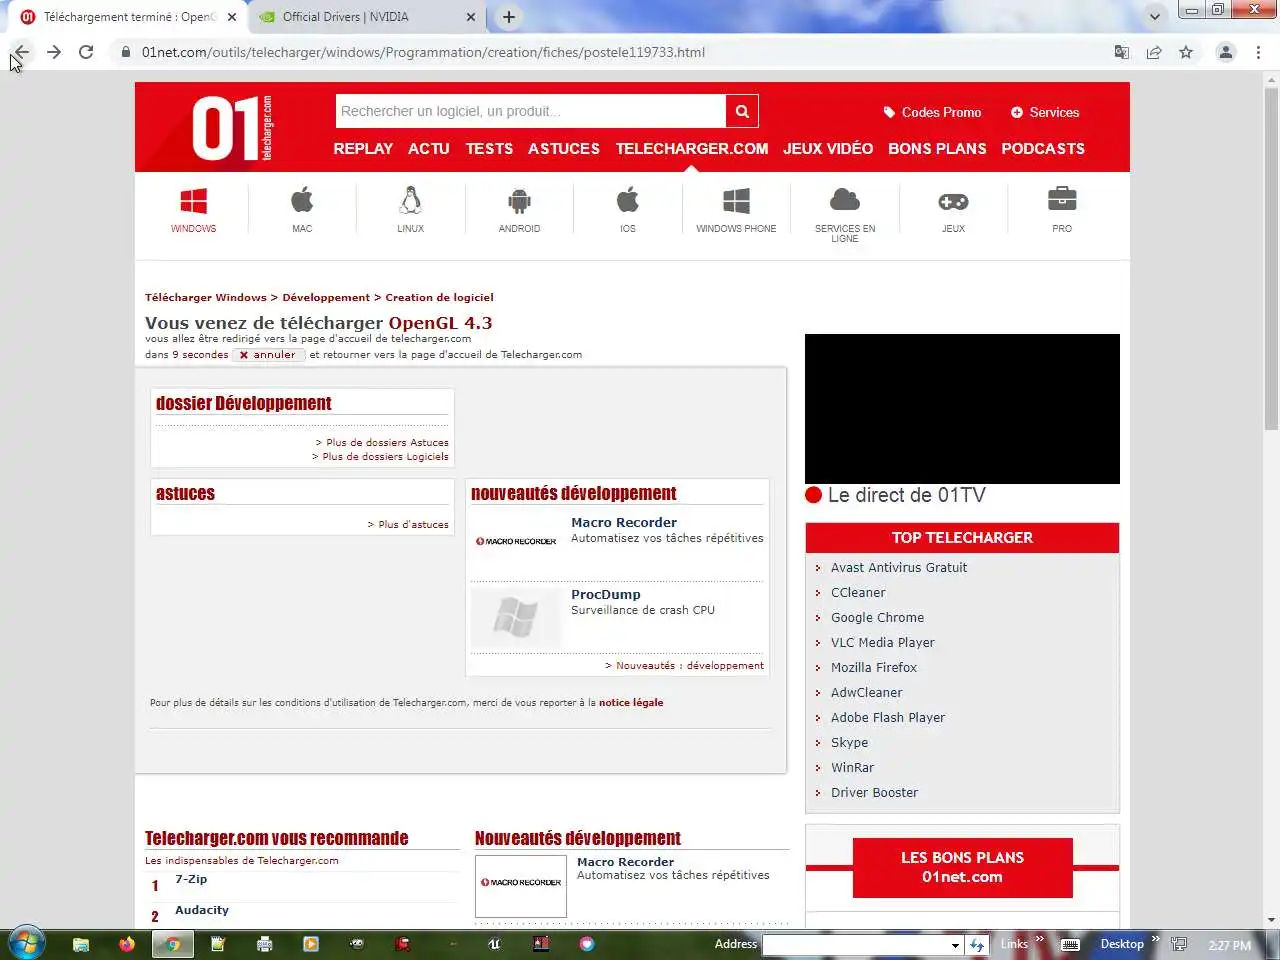
Task: Open the ACTU menu item
Action: click(429, 148)
